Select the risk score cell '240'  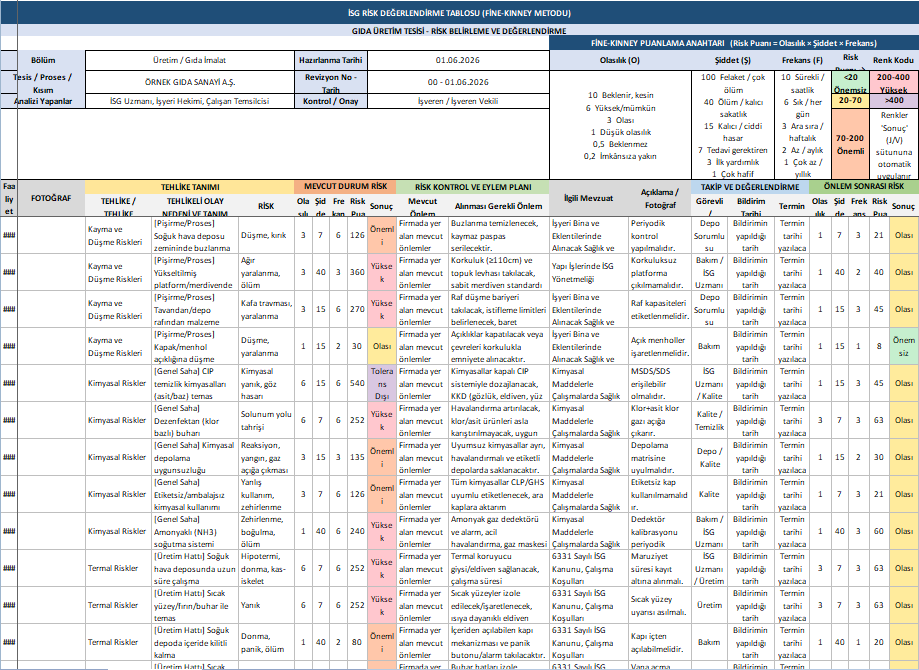[357, 530]
